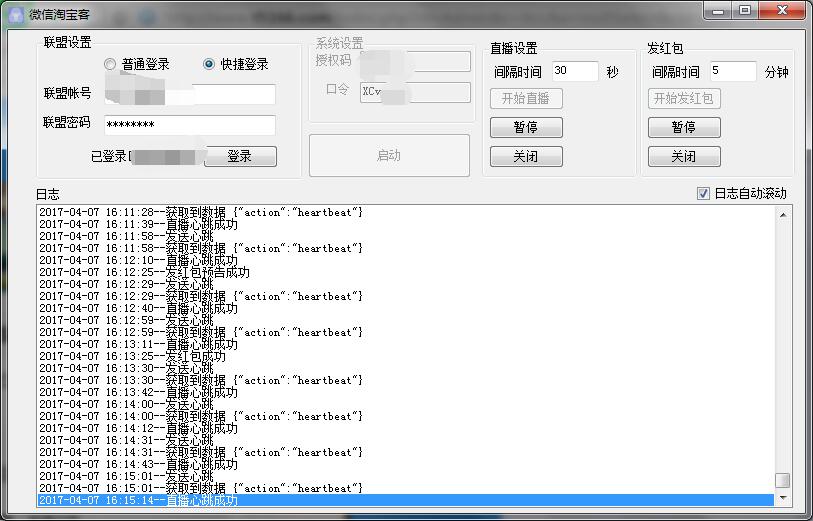Image resolution: width=813 pixels, height=521 pixels.
Task: Select the 普通登录 radio button
Action: [109, 64]
